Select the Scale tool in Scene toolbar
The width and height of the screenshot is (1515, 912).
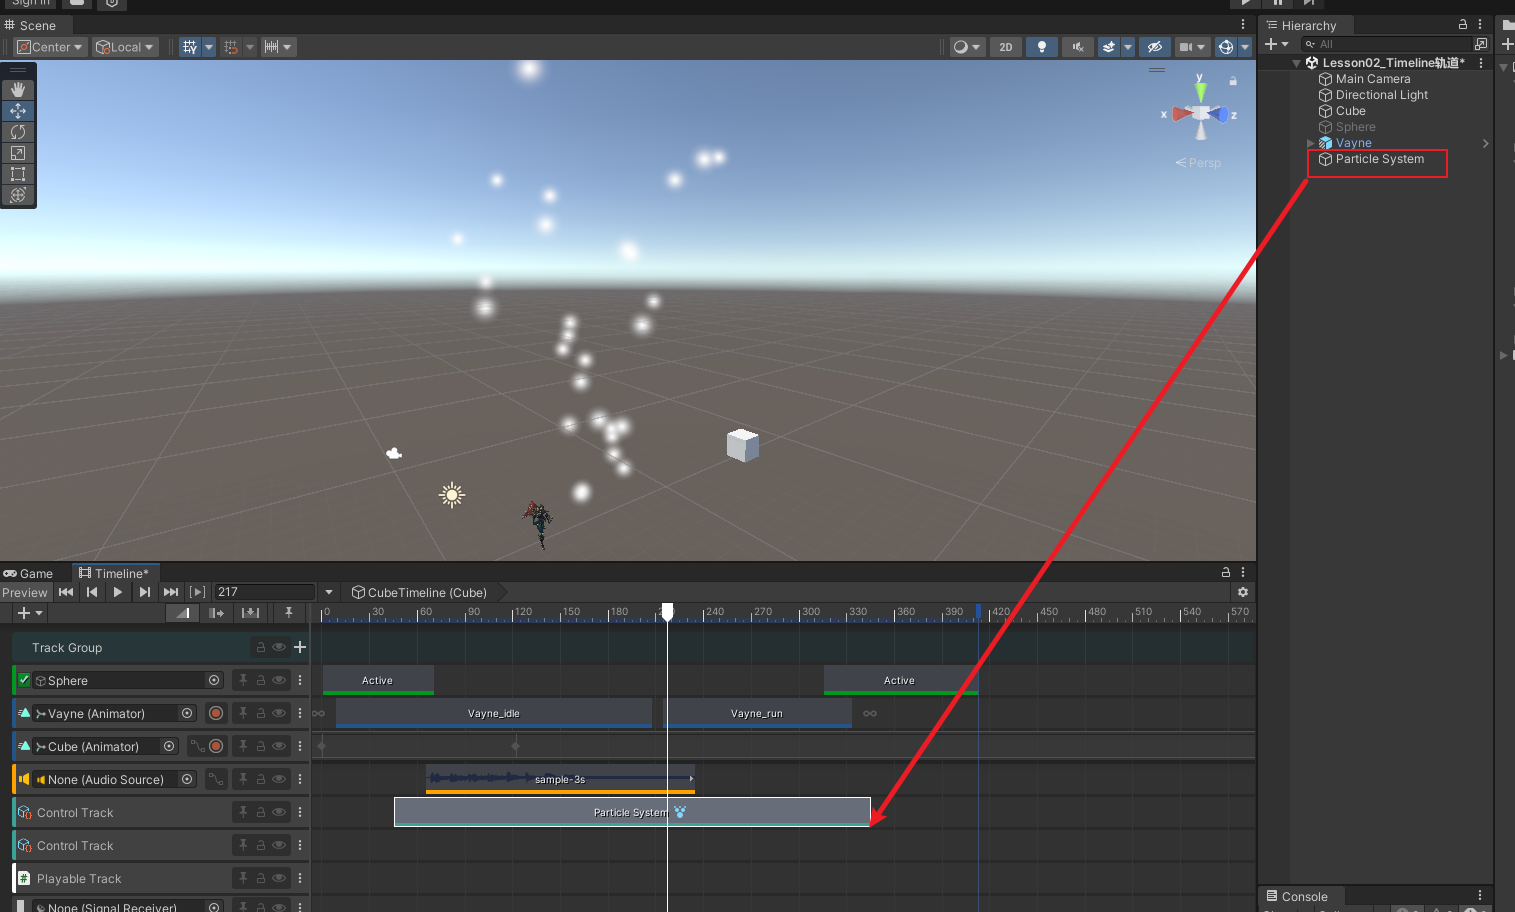pos(18,153)
